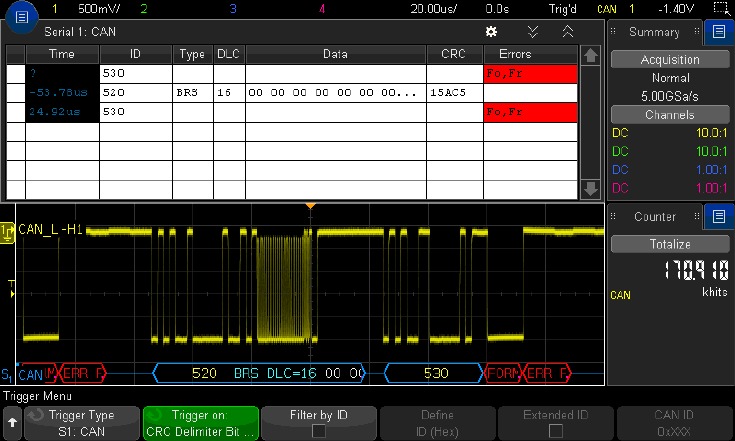Click the Totalize counter button
The width and height of the screenshot is (735, 441).
[x=670, y=244]
